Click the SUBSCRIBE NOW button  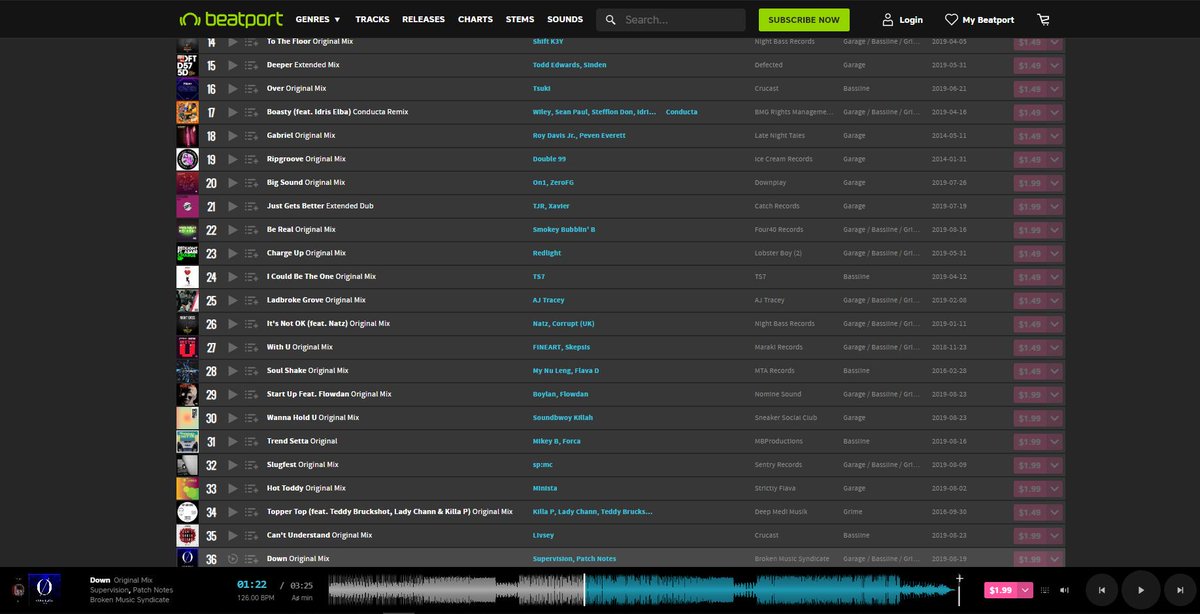(804, 20)
